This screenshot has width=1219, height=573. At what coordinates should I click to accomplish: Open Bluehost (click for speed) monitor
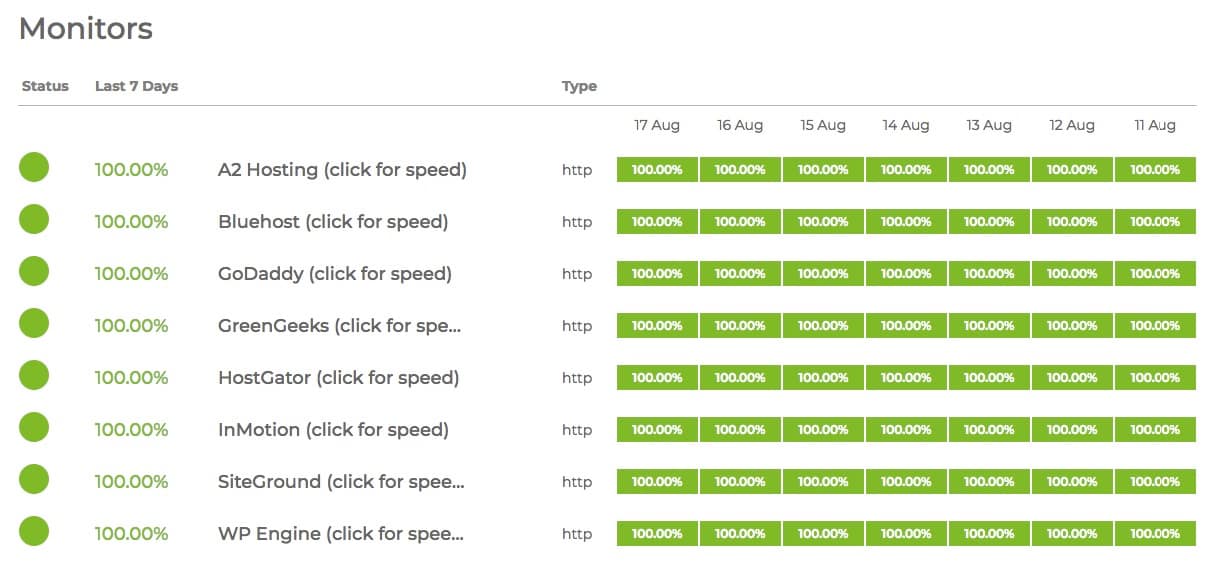[333, 222]
